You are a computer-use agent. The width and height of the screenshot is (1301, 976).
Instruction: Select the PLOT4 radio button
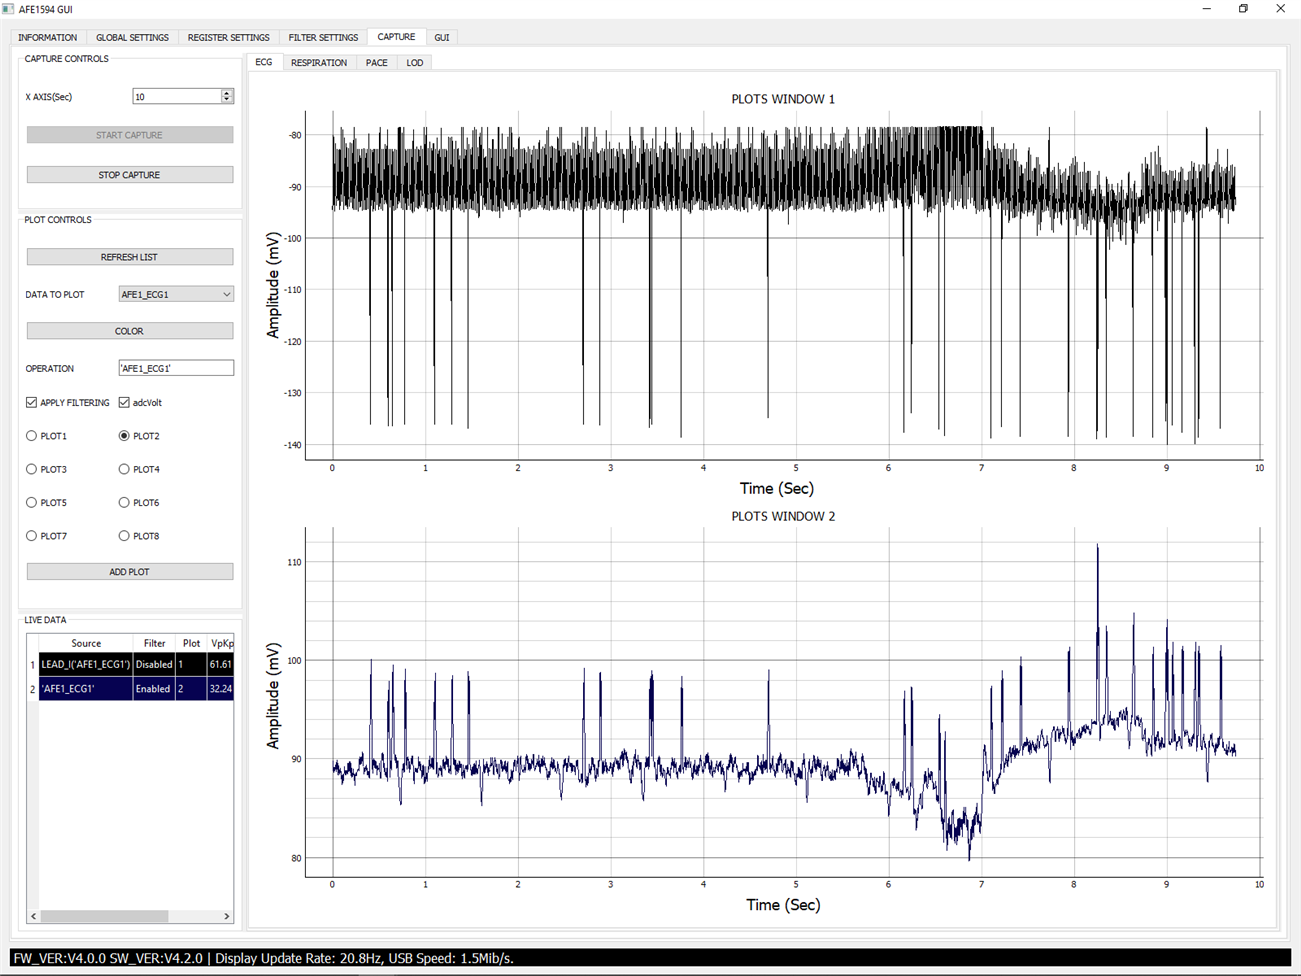coord(124,469)
